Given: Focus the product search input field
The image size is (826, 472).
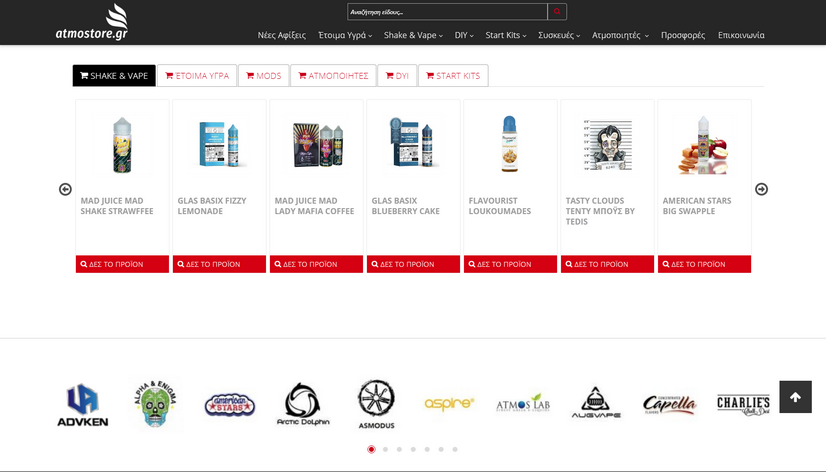Looking at the screenshot, I should coord(447,12).
